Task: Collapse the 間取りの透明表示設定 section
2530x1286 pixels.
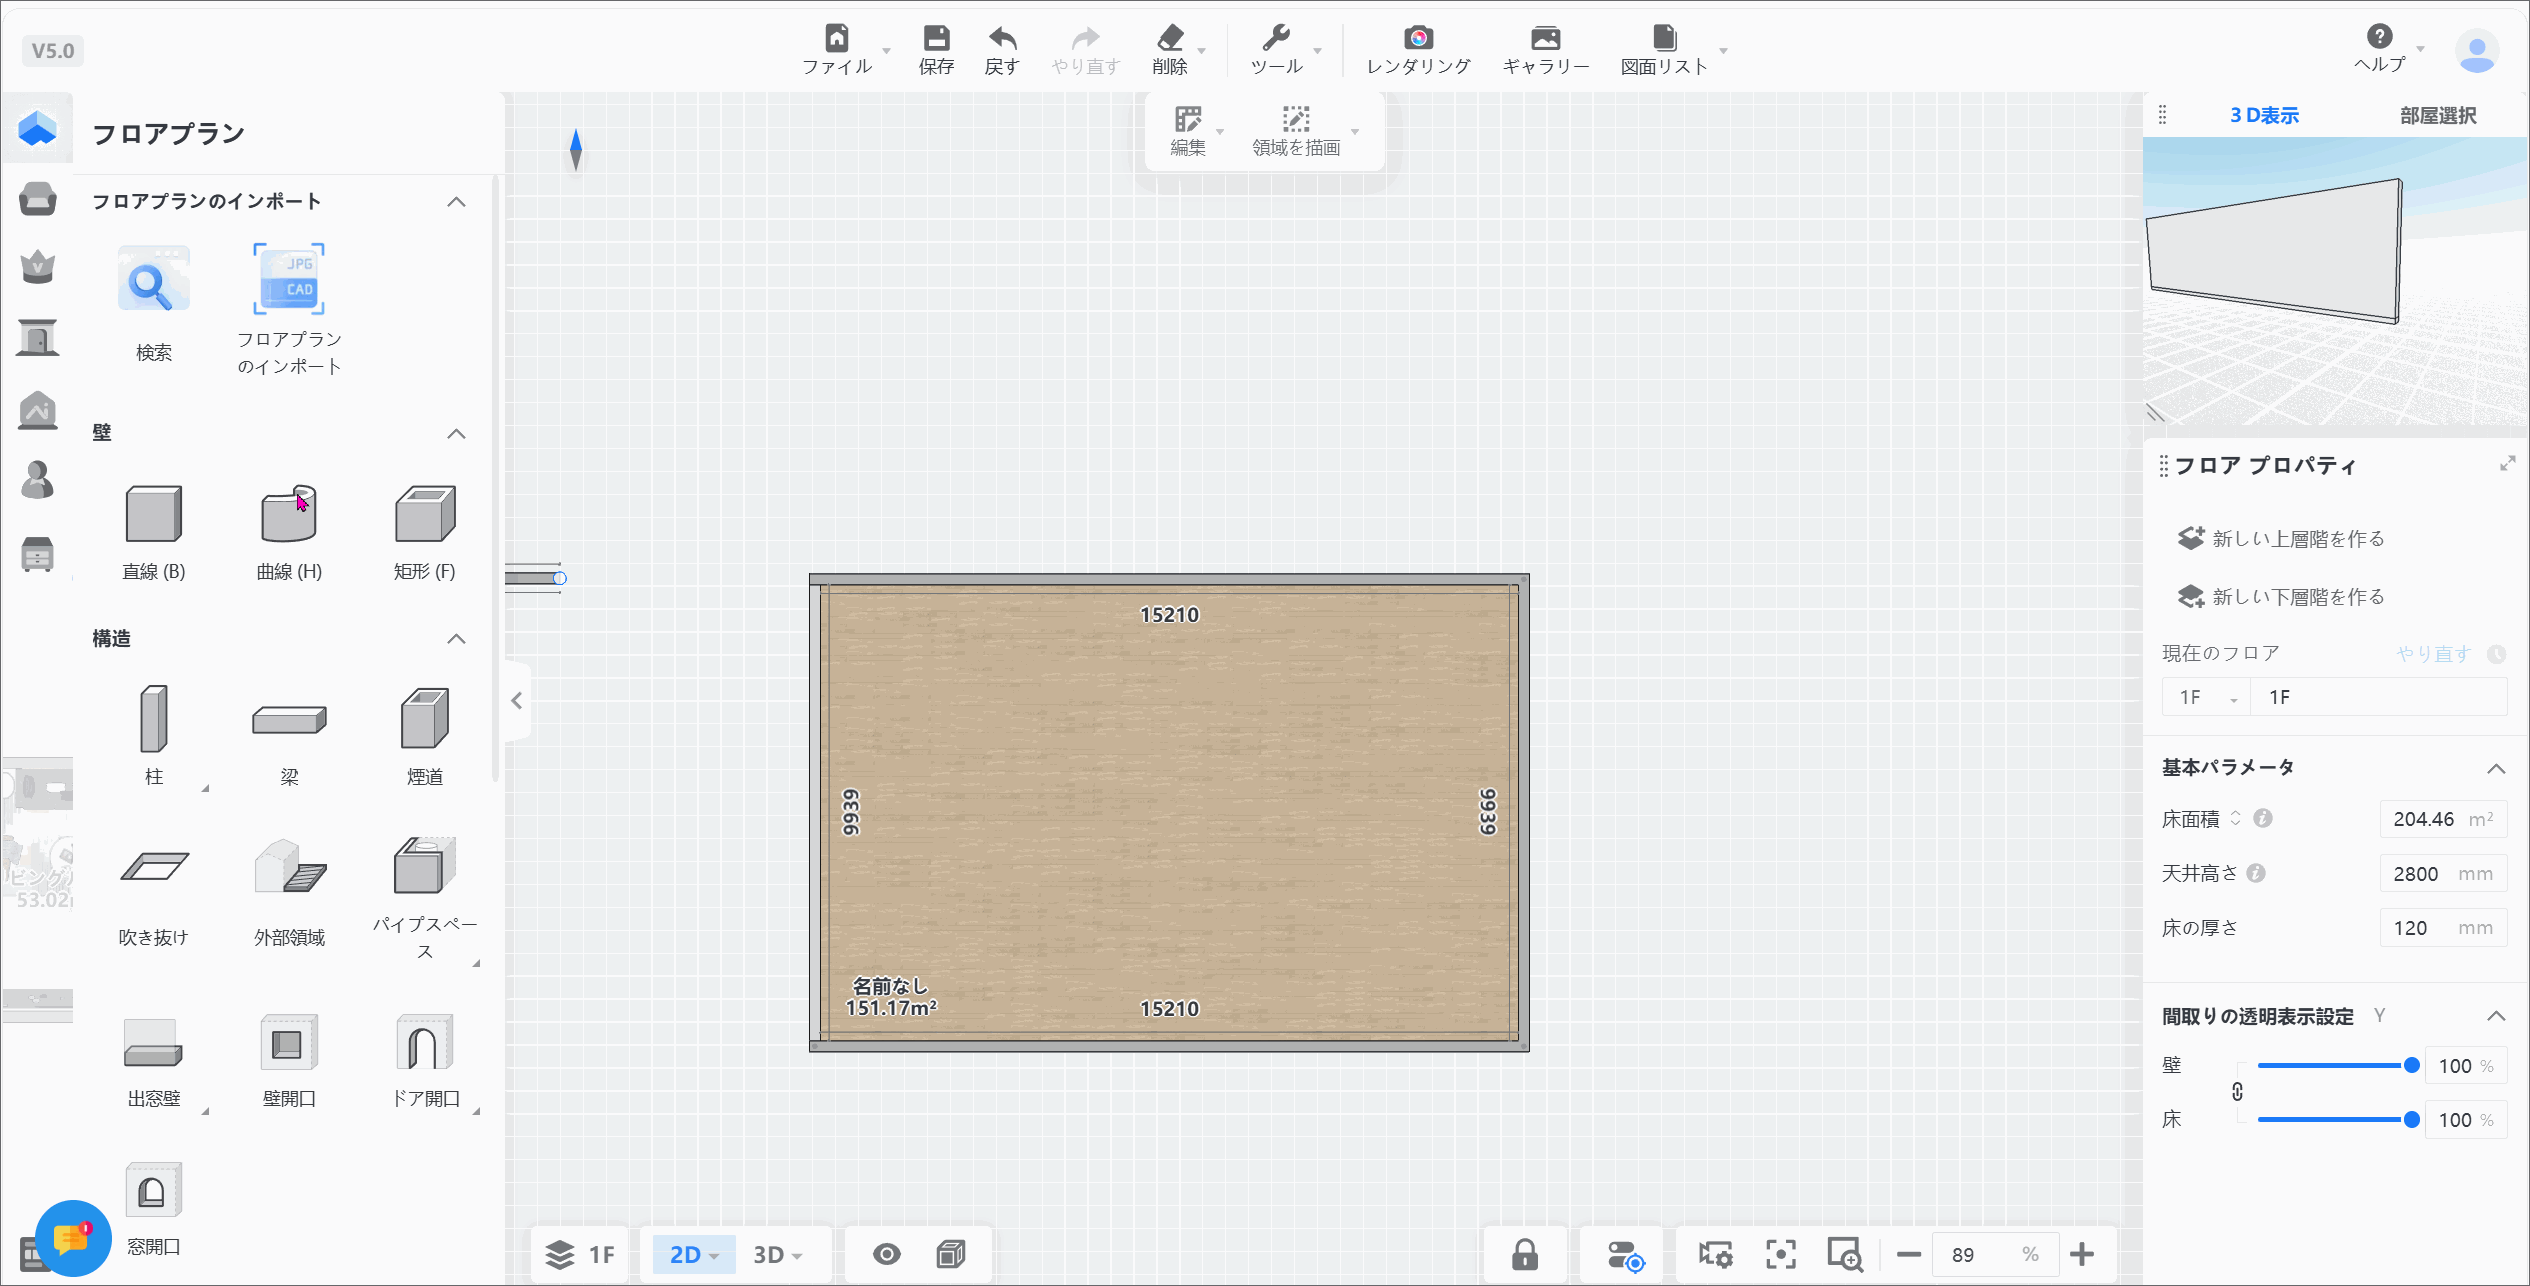Action: [x=2496, y=1016]
